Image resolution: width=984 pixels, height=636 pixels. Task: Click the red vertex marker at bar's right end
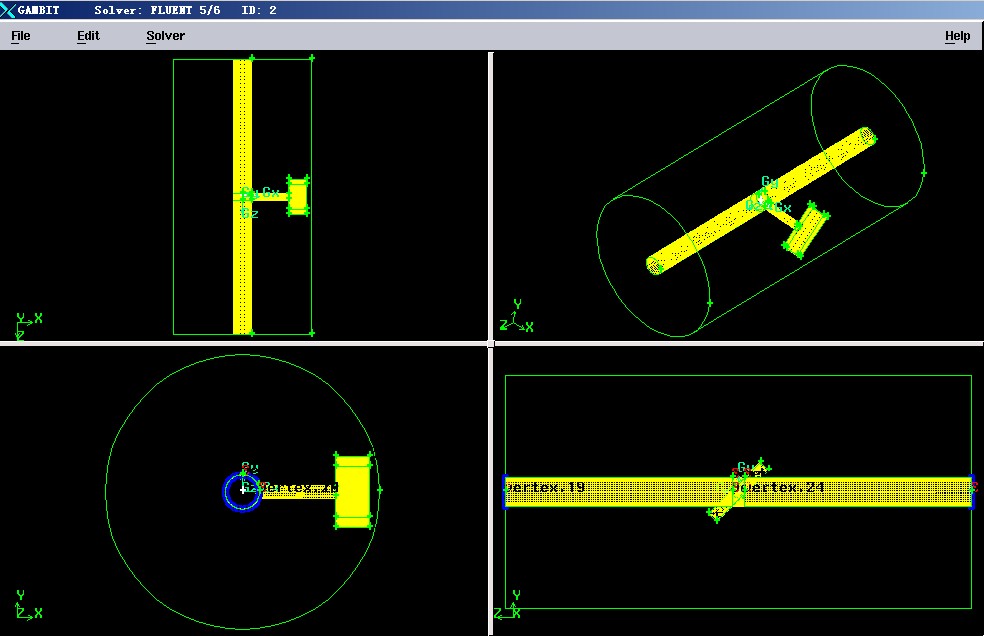(x=972, y=487)
